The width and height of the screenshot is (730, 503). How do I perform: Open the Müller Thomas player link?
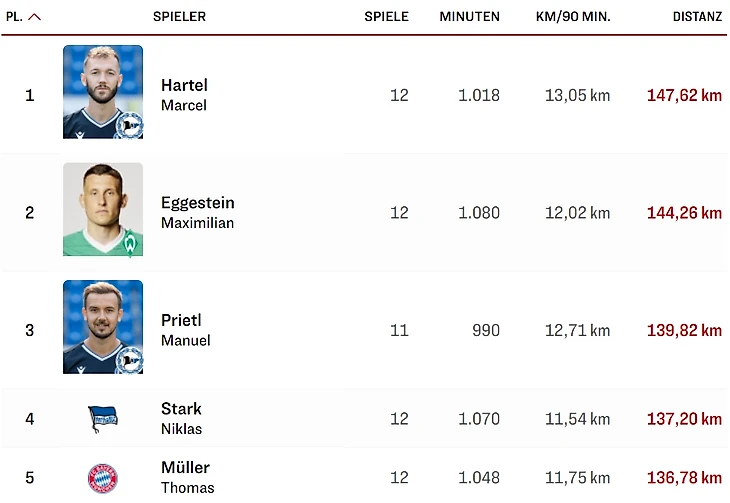pos(187,477)
